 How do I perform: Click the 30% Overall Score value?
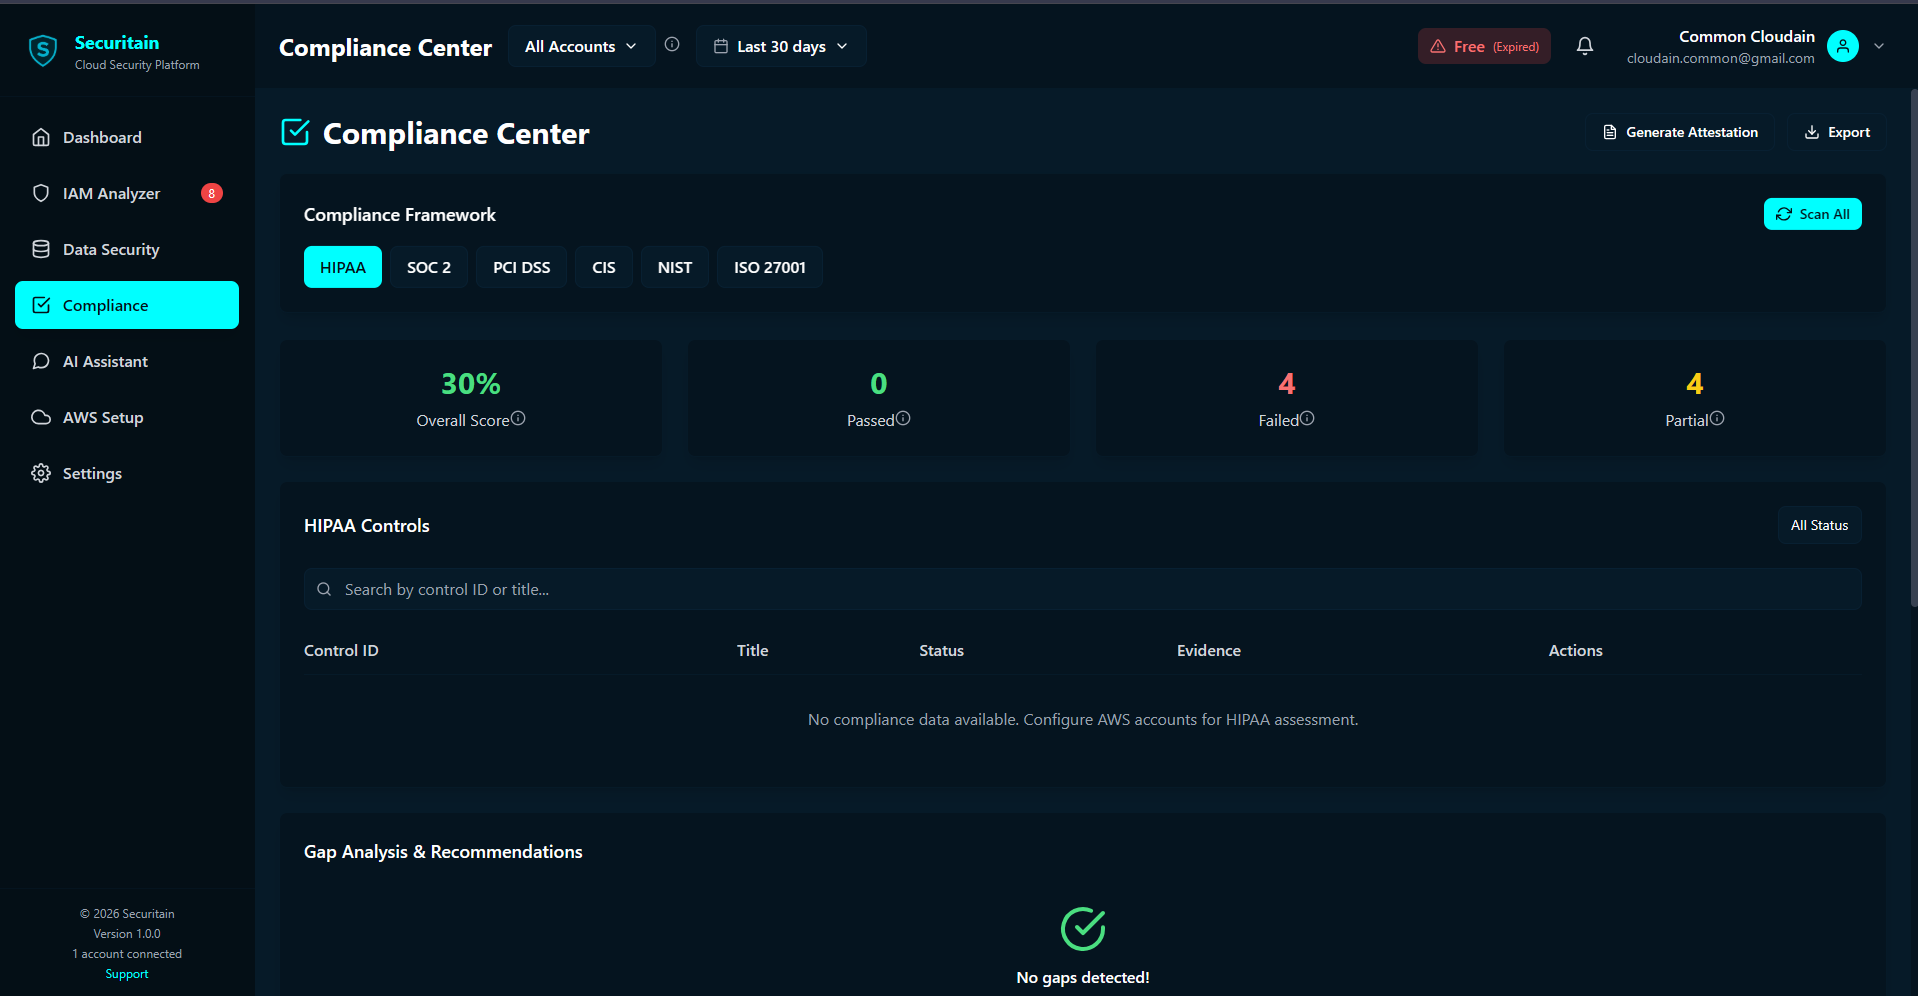point(471,384)
